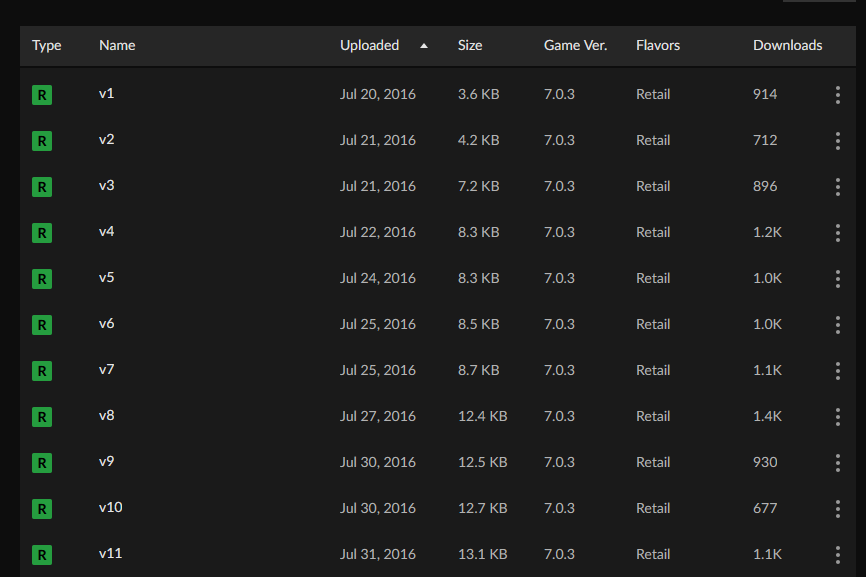Click the green R release badge for v6
866x577 pixels.
click(x=42, y=325)
